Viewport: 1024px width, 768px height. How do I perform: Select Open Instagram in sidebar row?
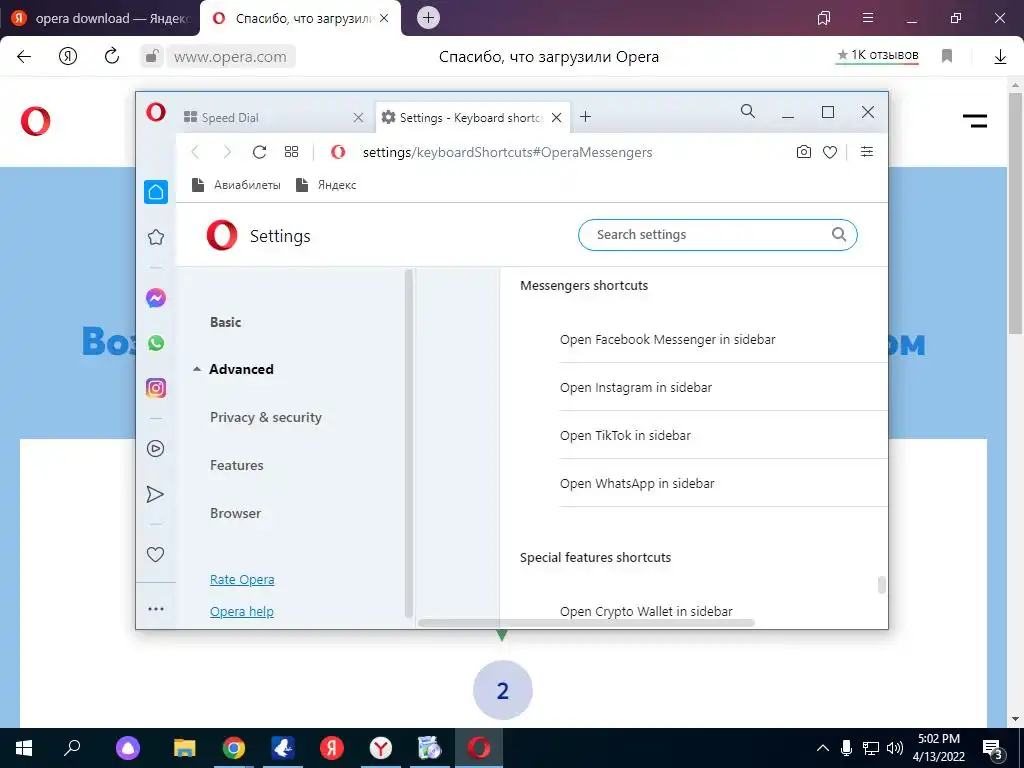click(x=723, y=387)
